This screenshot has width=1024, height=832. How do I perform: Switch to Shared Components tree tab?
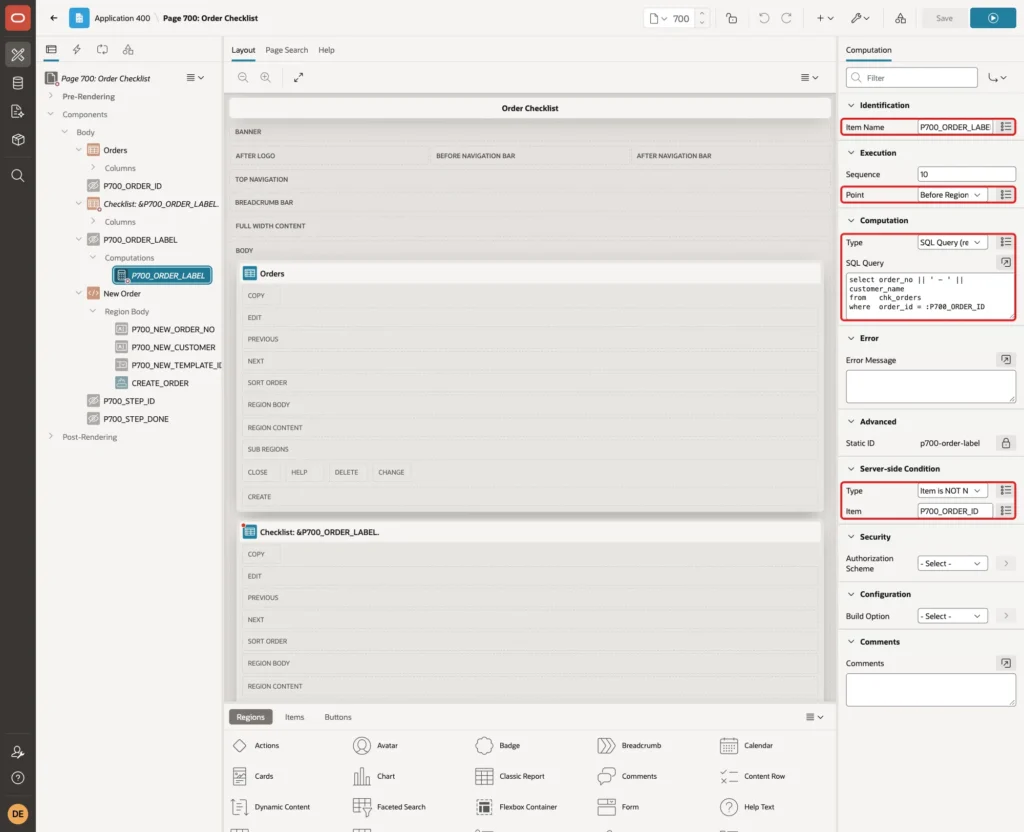click(128, 50)
